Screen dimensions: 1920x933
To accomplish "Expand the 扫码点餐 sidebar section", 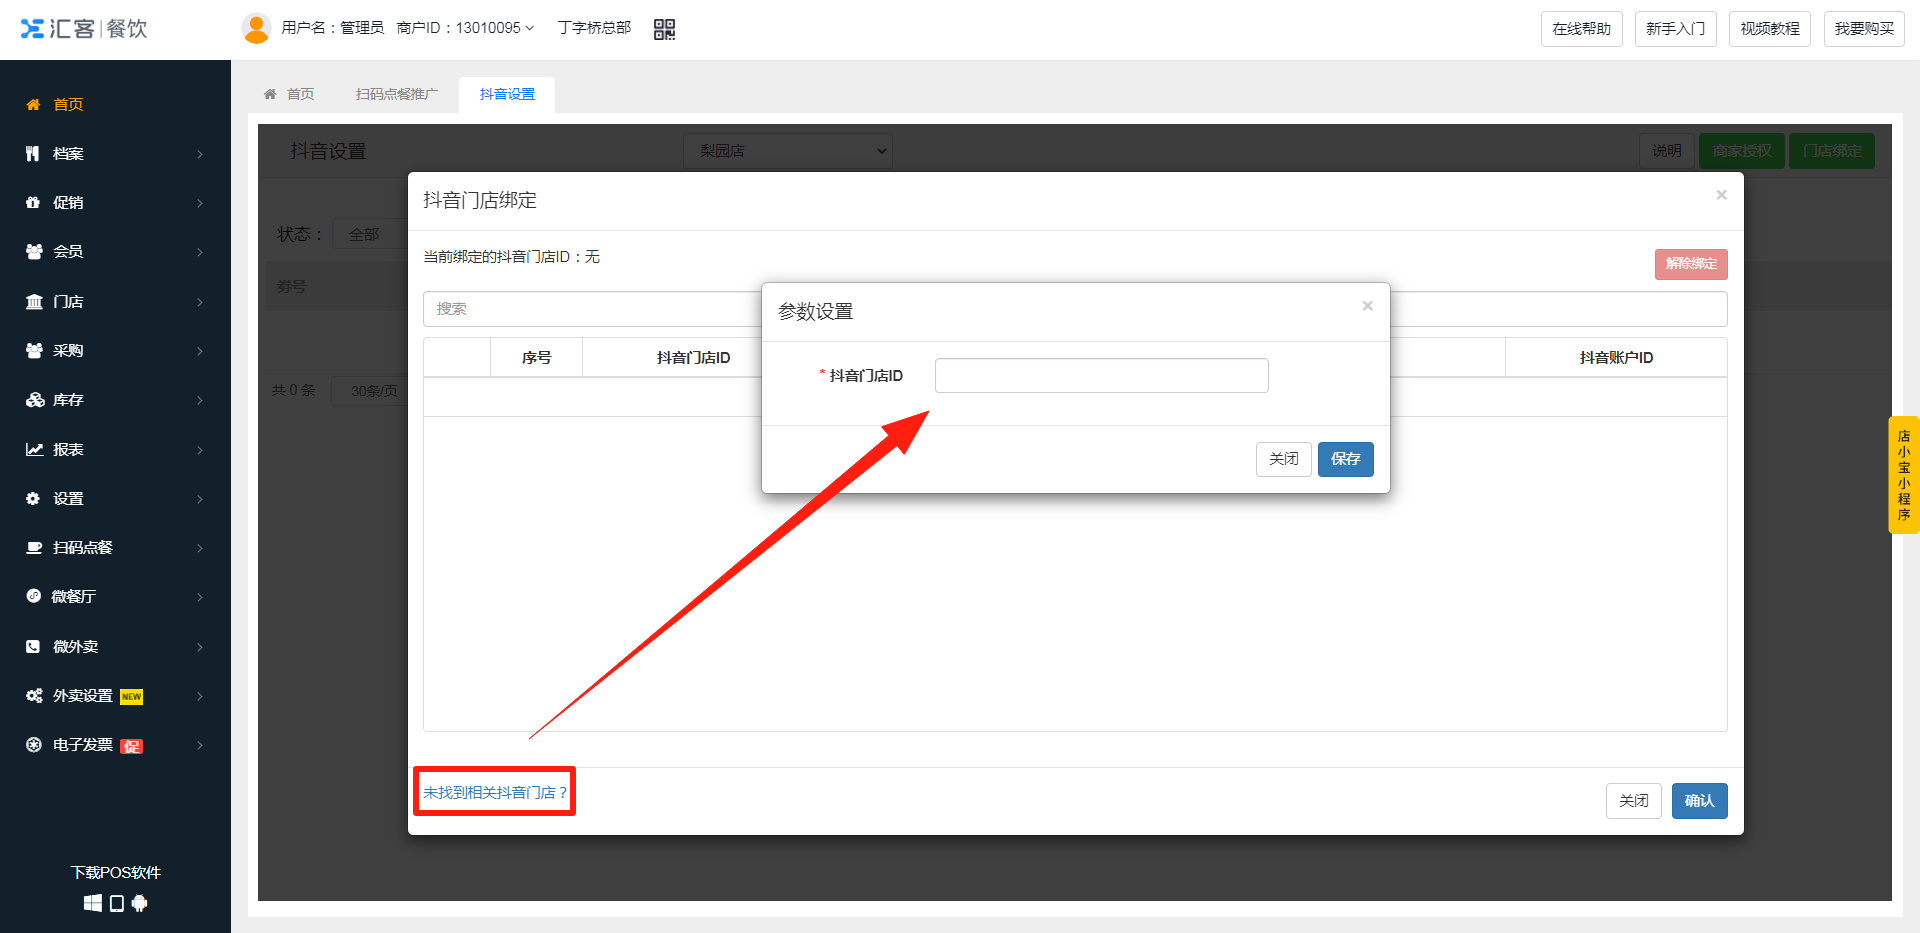I will click(115, 548).
